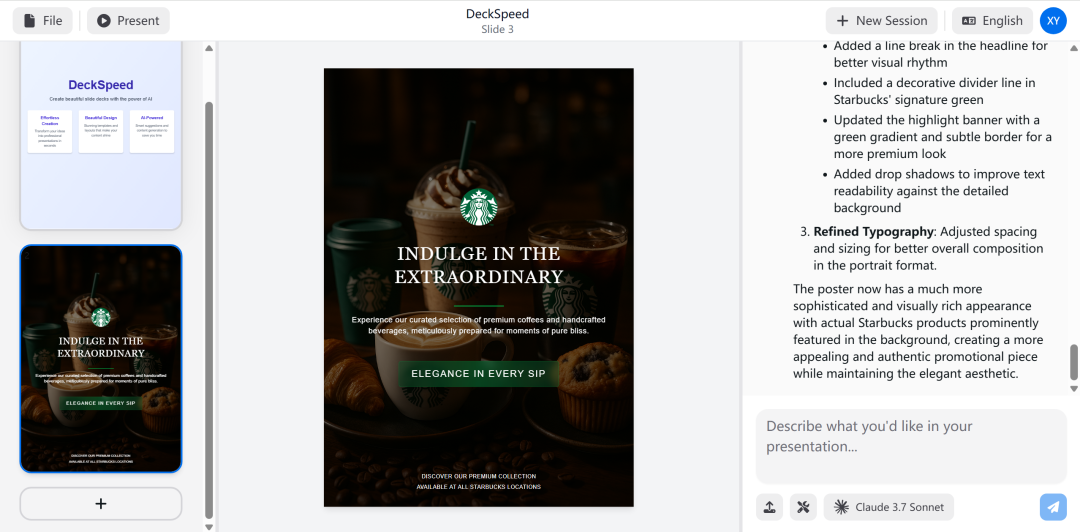The width and height of the screenshot is (1080, 532).
Task: Select the DeckSpeed title slide thumbnail
Action: pos(101,134)
